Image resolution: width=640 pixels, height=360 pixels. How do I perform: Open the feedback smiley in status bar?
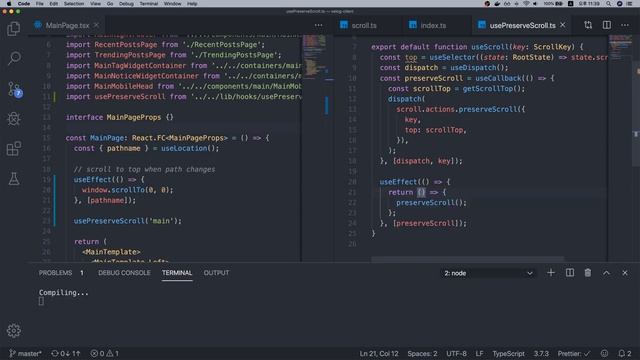pos(604,353)
